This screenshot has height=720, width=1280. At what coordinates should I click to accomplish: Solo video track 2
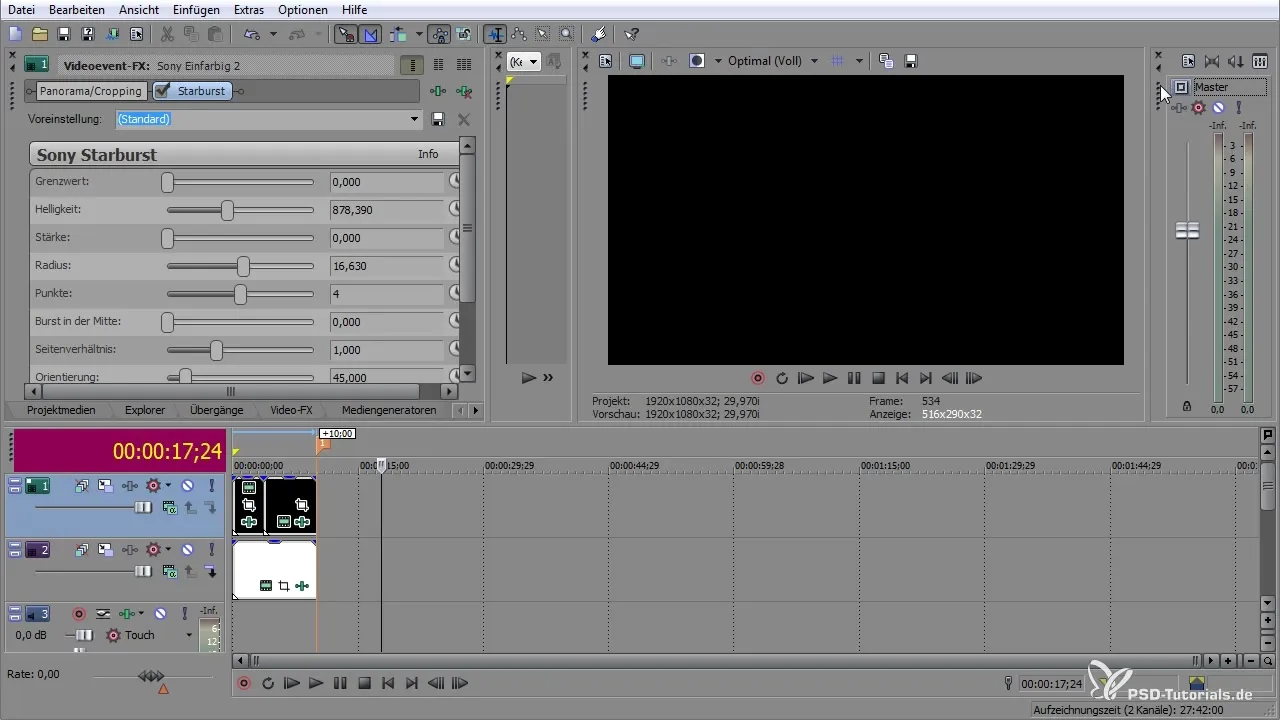click(211, 549)
